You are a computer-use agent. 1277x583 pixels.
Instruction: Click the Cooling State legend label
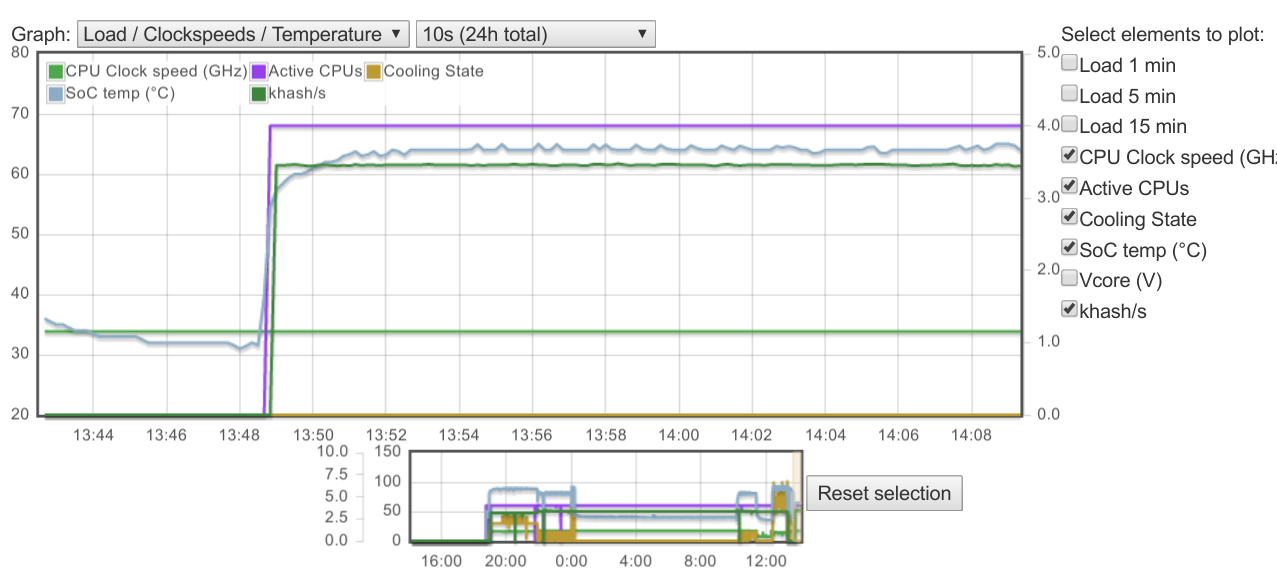click(434, 72)
